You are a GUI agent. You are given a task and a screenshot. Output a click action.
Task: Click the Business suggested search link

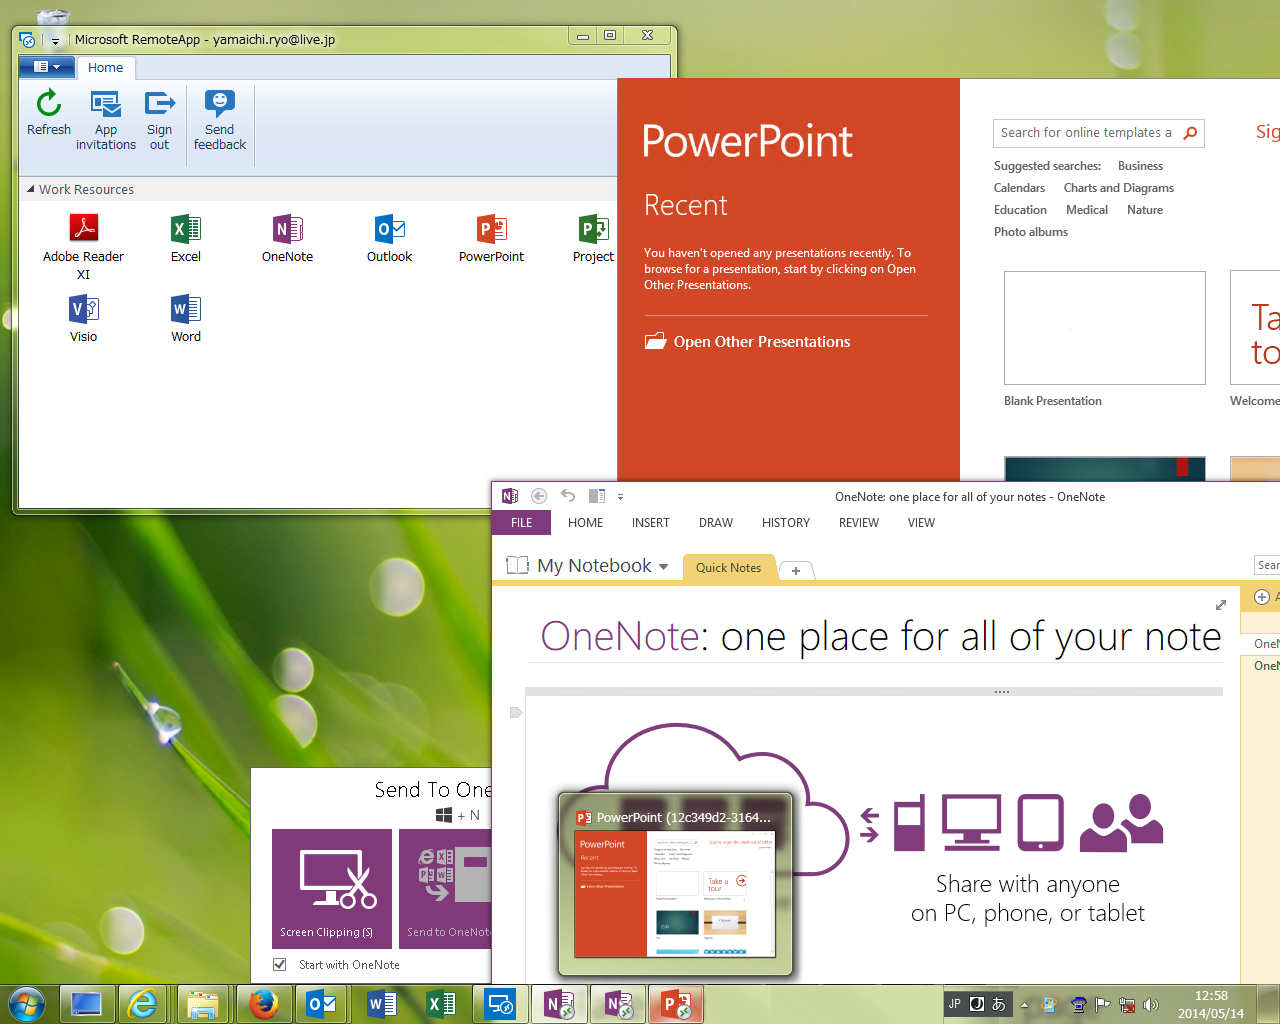point(1139,165)
